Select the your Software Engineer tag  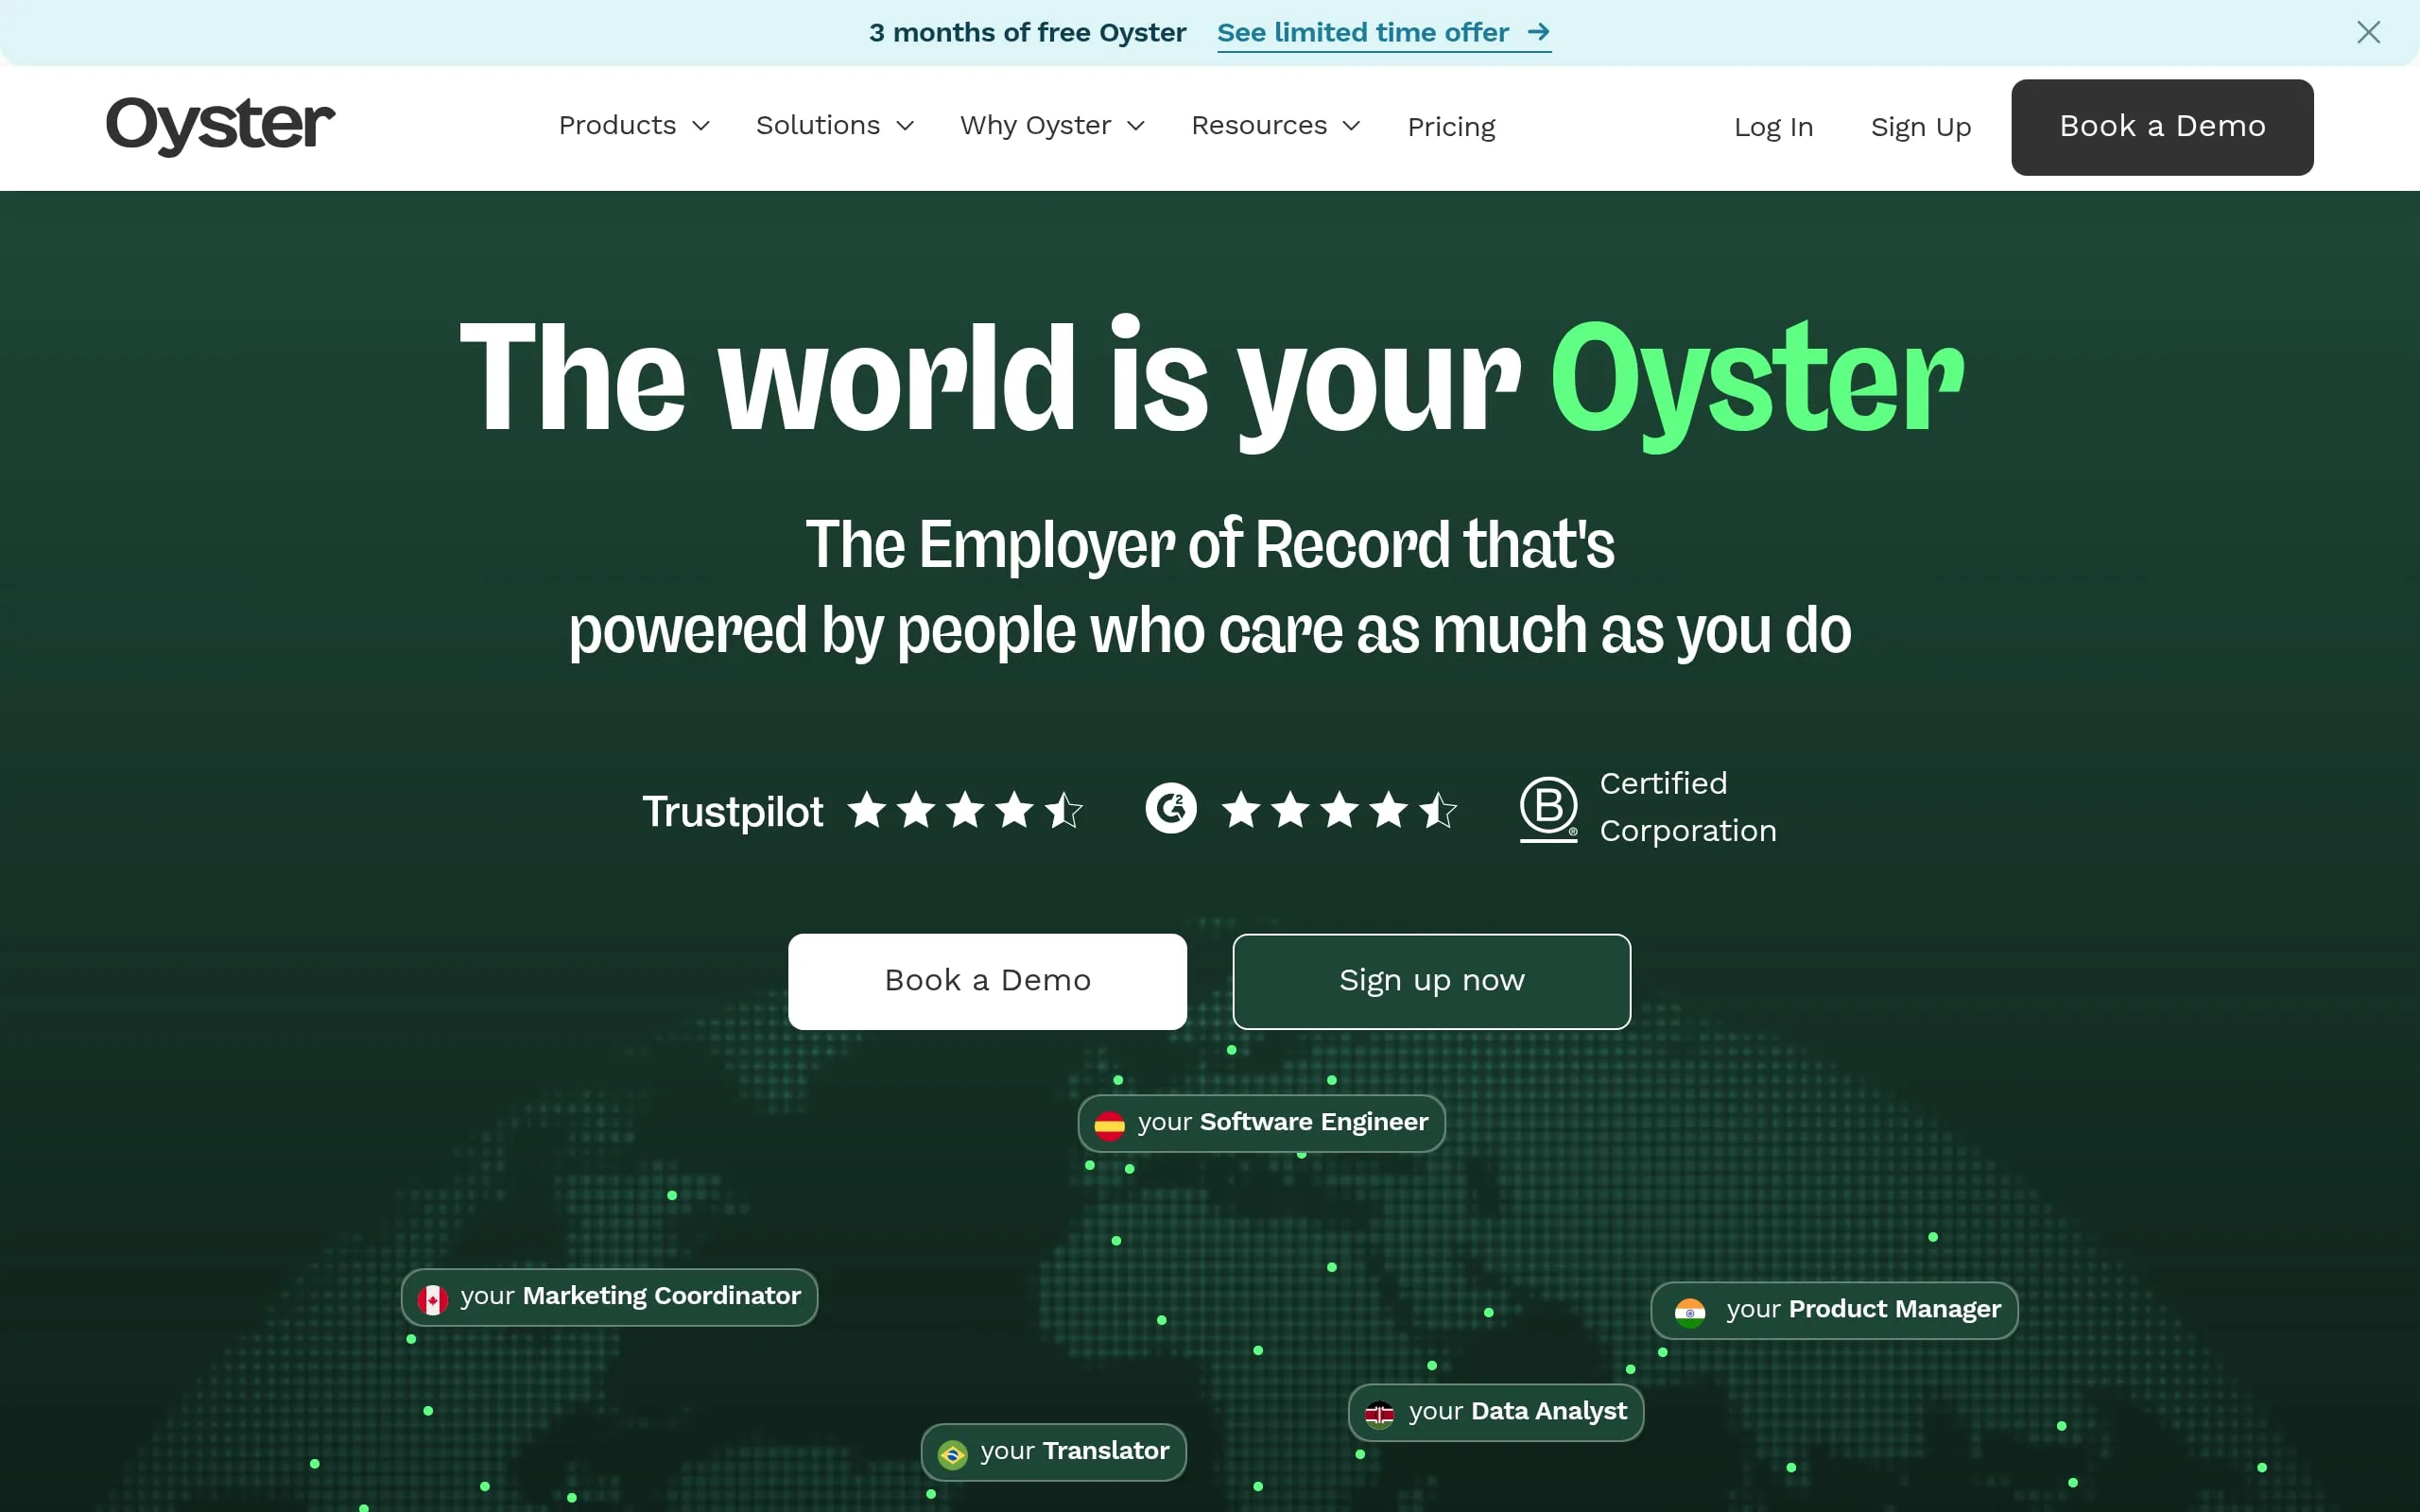tap(1261, 1124)
